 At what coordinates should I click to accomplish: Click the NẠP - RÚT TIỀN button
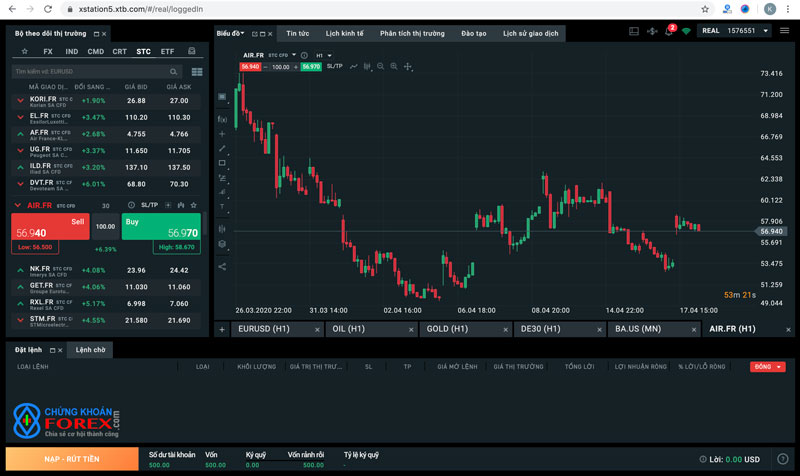coord(72,459)
